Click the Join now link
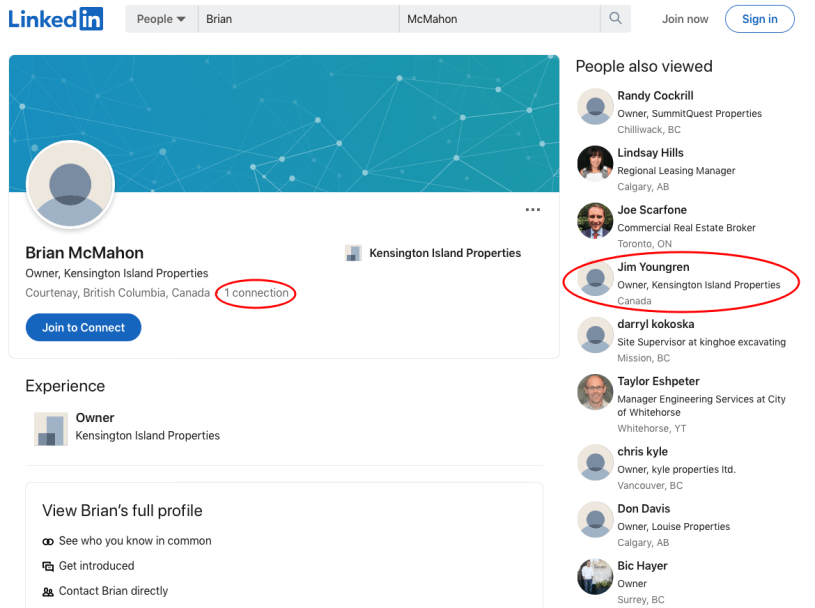This screenshot has width=815, height=608. (x=685, y=19)
